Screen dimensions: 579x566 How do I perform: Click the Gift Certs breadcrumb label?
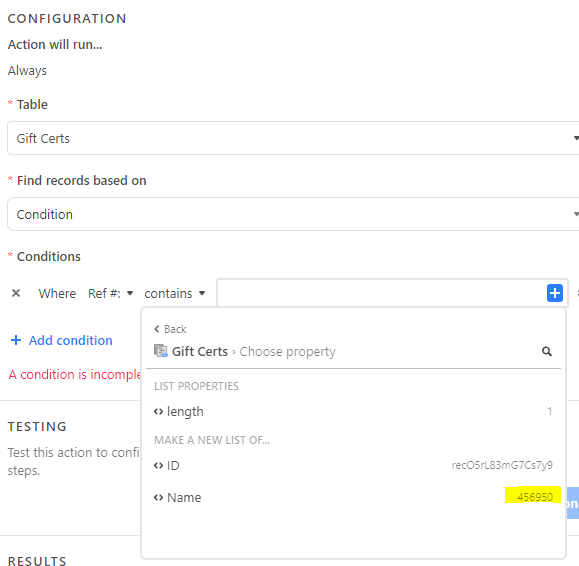click(x=200, y=351)
